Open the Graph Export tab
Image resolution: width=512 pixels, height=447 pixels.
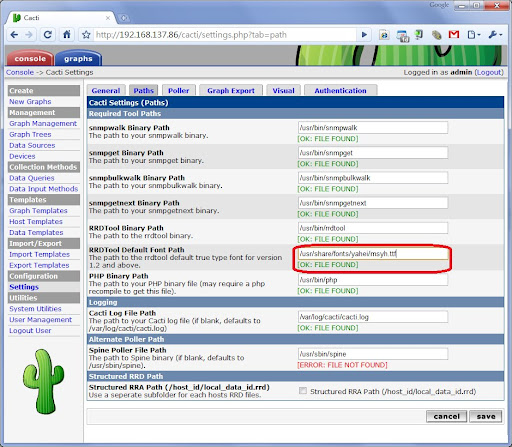point(231,90)
